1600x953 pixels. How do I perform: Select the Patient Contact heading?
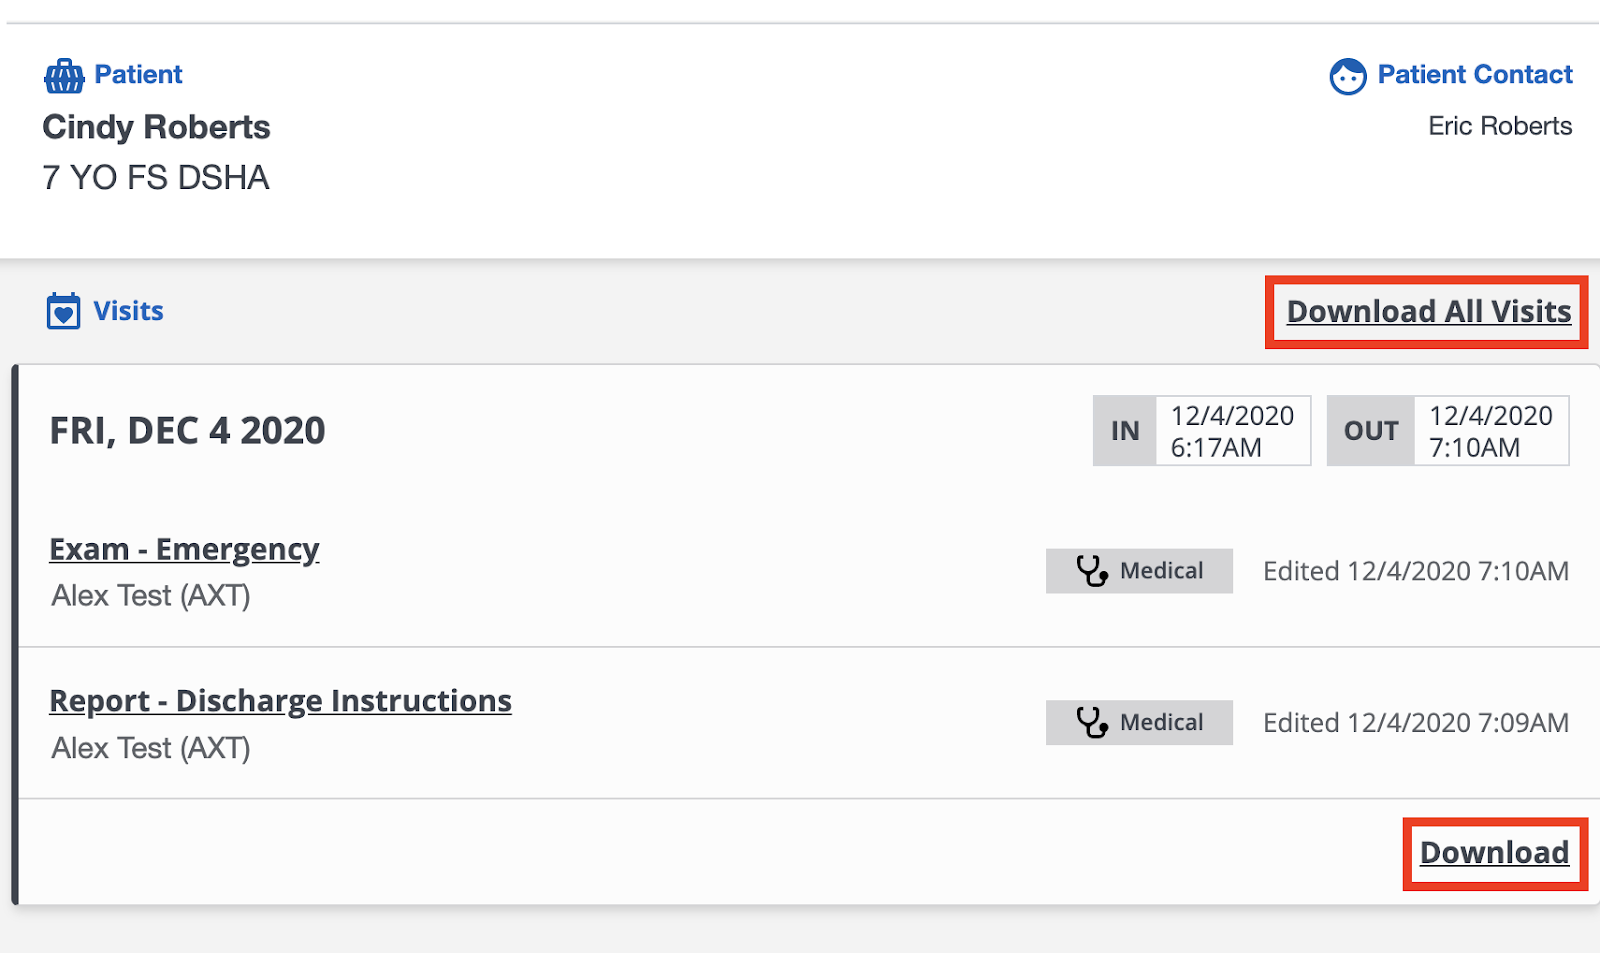1475,75
